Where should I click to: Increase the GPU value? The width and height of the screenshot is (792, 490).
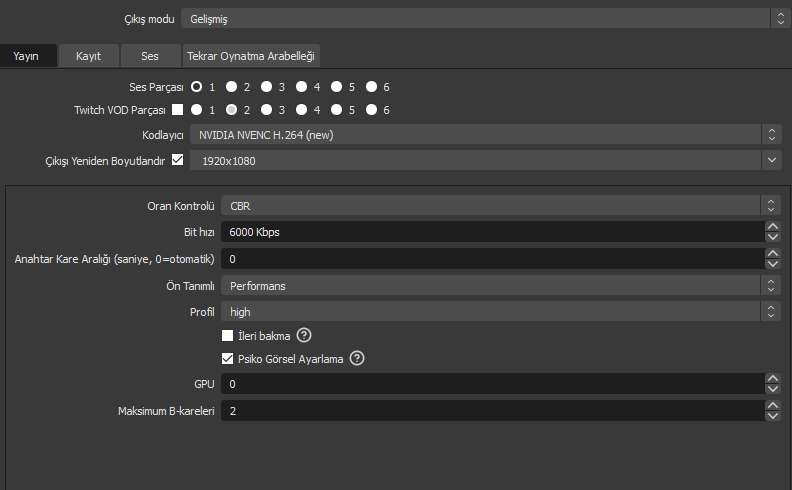coord(773,378)
